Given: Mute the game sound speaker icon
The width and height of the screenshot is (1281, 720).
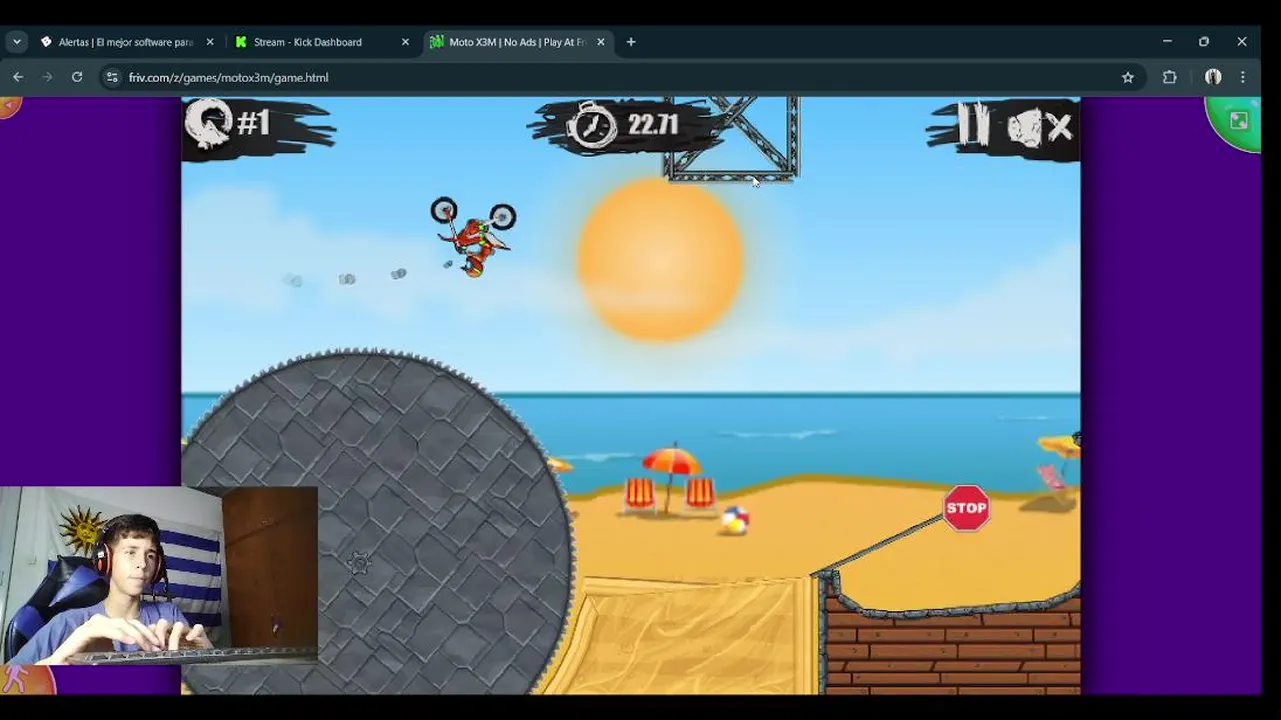Looking at the screenshot, I should pos(1039,127).
